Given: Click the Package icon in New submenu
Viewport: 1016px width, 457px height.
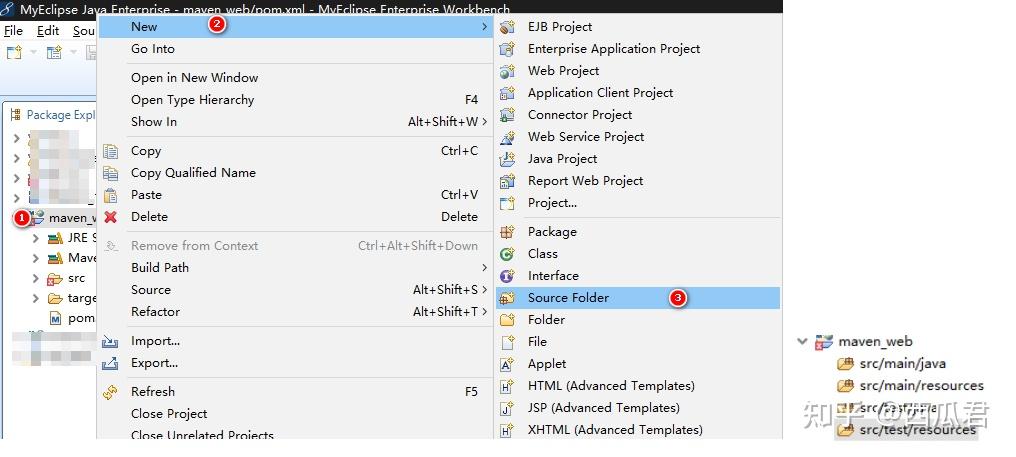Looking at the screenshot, I should click(507, 231).
